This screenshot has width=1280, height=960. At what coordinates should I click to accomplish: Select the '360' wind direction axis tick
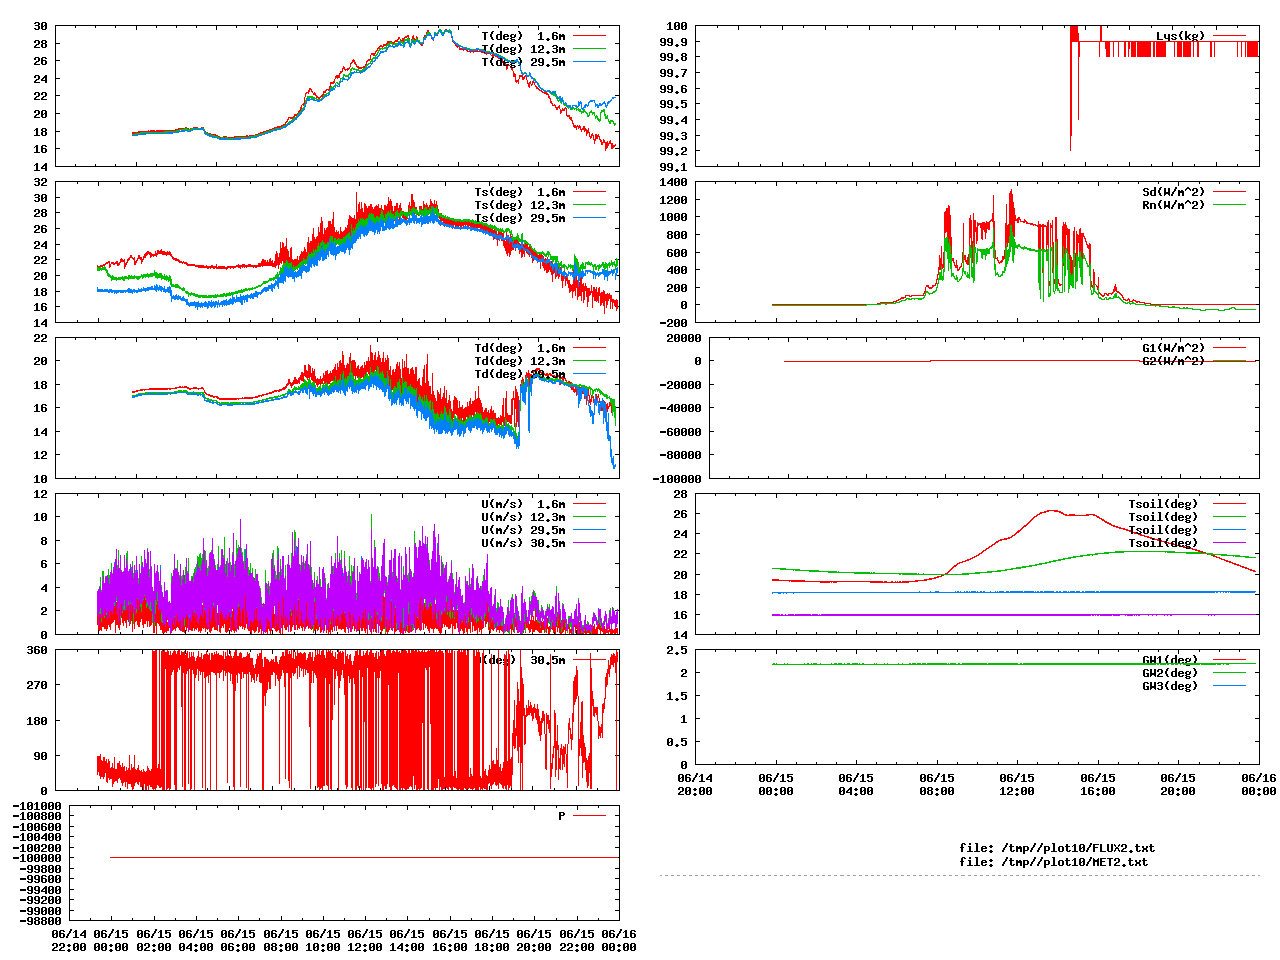pos(37,650)
